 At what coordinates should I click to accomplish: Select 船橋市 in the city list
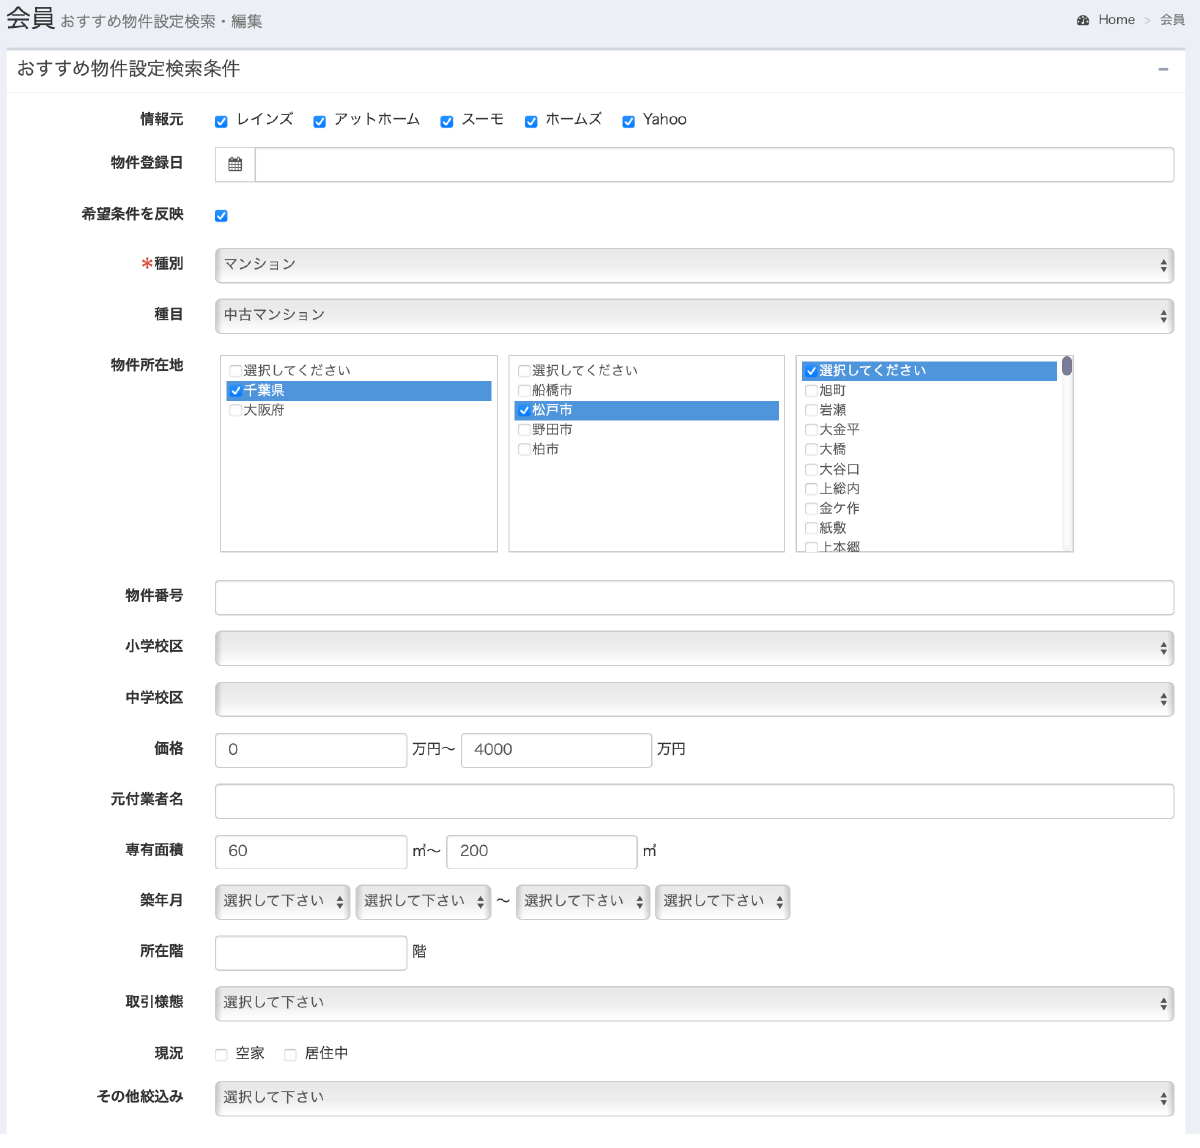pos(647,391)
